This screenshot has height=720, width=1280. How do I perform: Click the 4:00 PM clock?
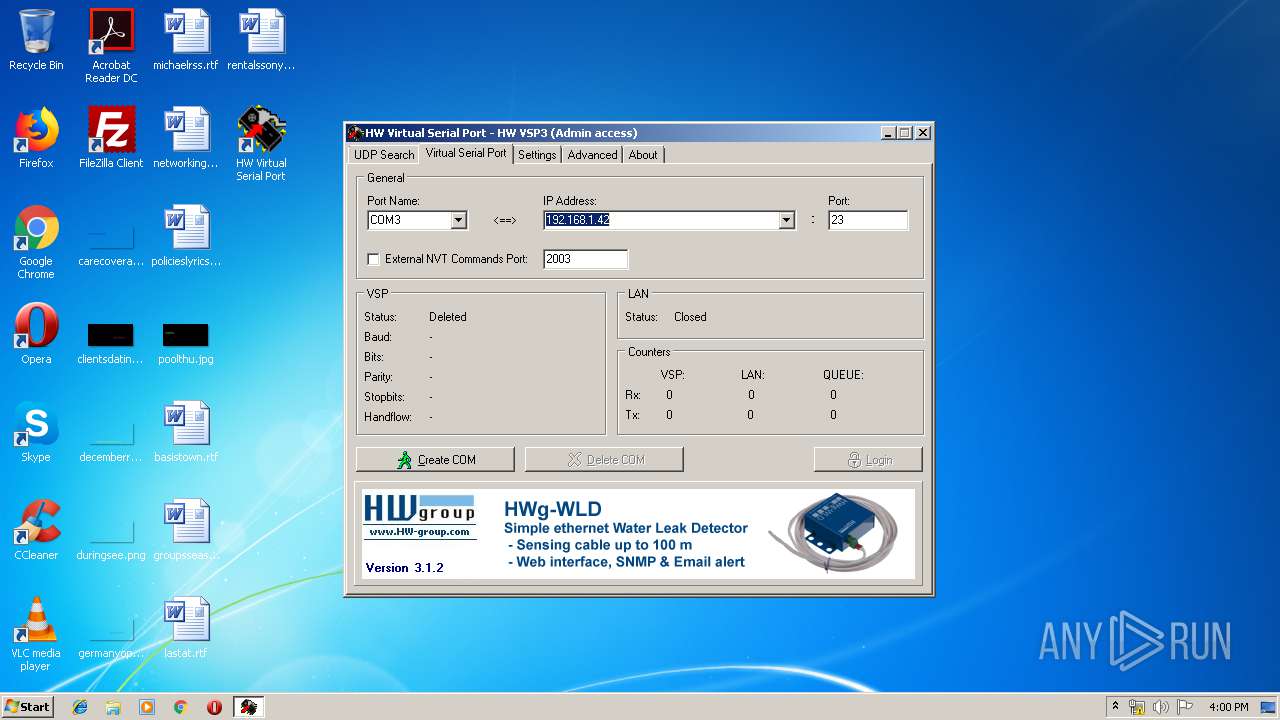coord(1229,707)
